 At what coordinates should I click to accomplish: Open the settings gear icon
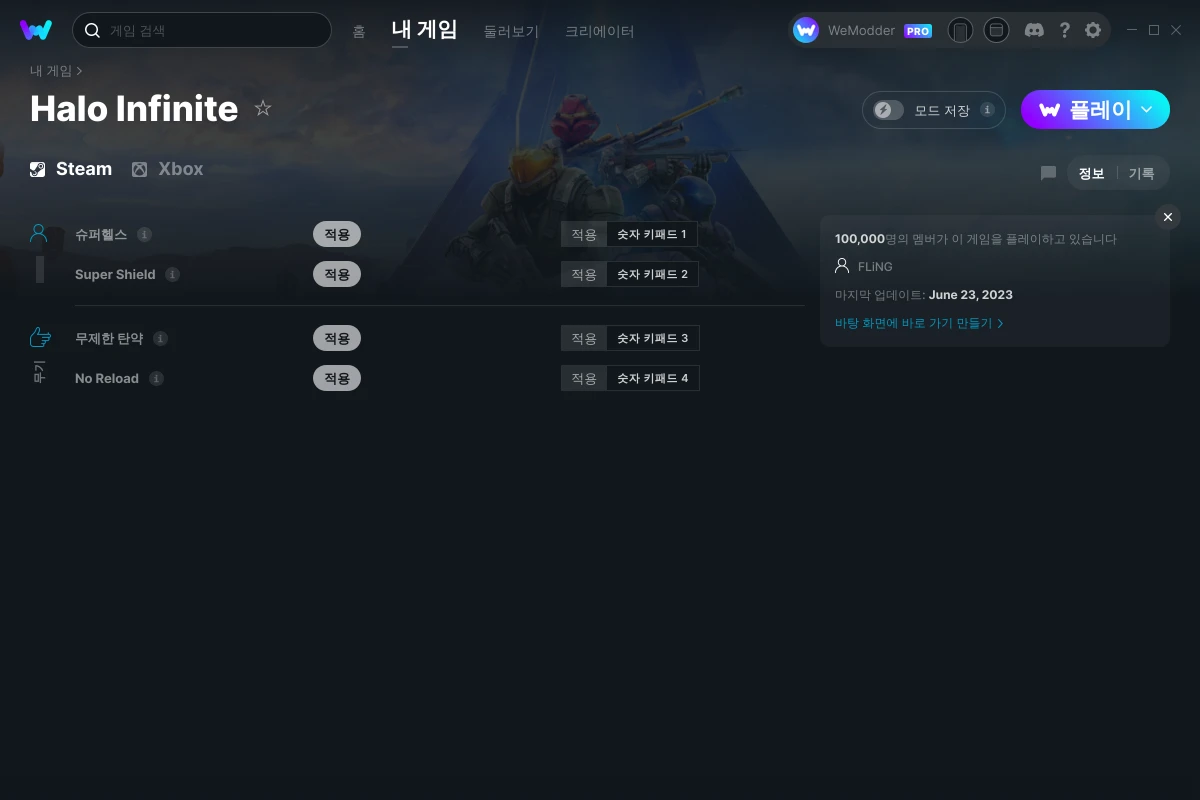click(x=1093, y=30)
